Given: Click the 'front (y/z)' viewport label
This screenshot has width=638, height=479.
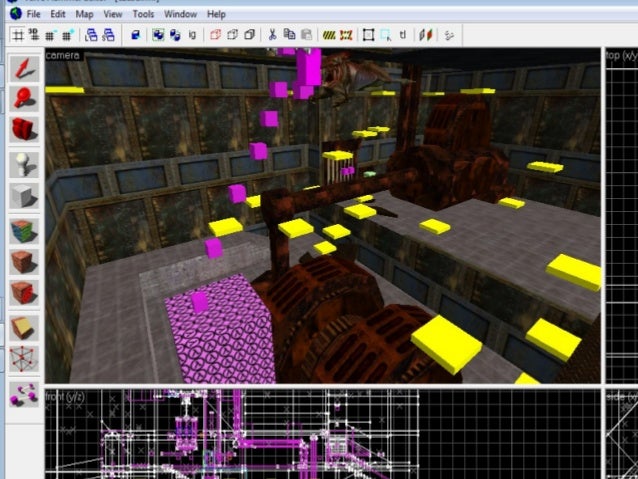Looking at the screenshot, I should (x=66, y=396).
